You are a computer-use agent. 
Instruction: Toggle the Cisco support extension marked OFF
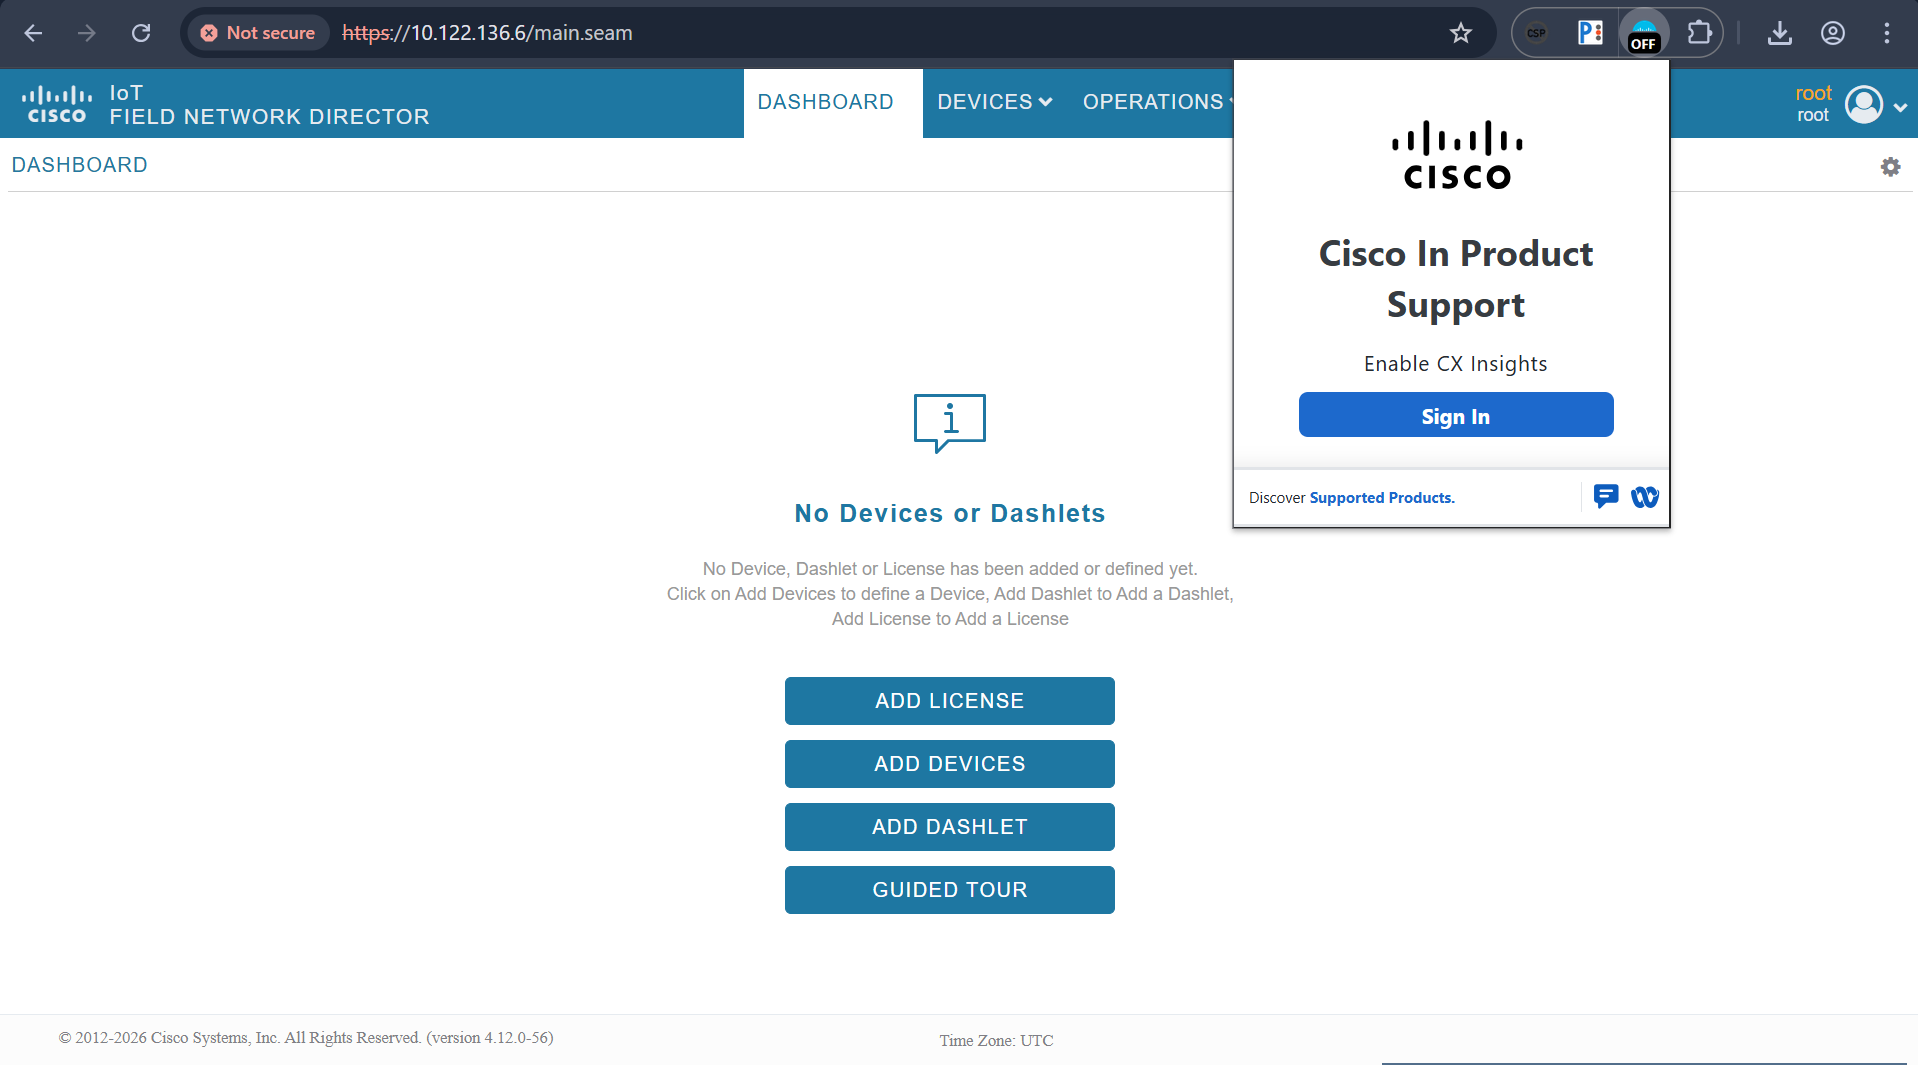pyautogui.click(x=1644, y=33)
